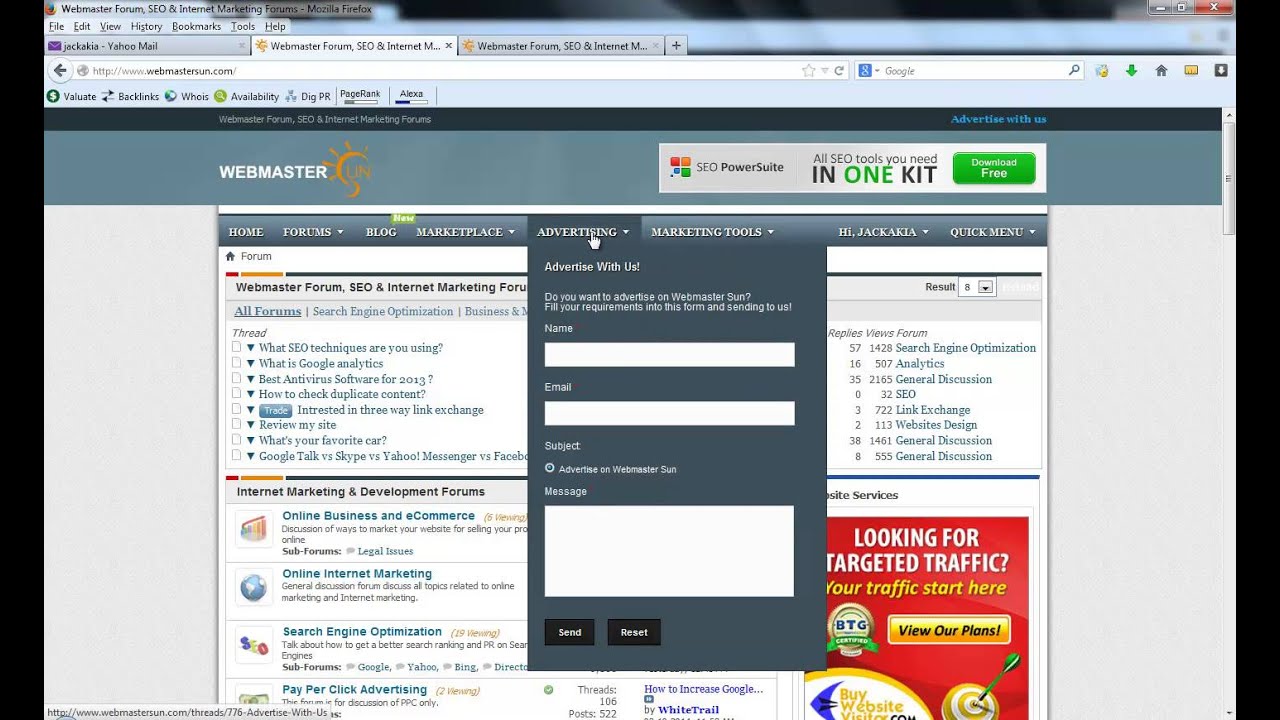This screenshot has height=720, width=1280.
Task: Open the dark downloads arrow icon at toolbar end
Action: [1221, 70]
